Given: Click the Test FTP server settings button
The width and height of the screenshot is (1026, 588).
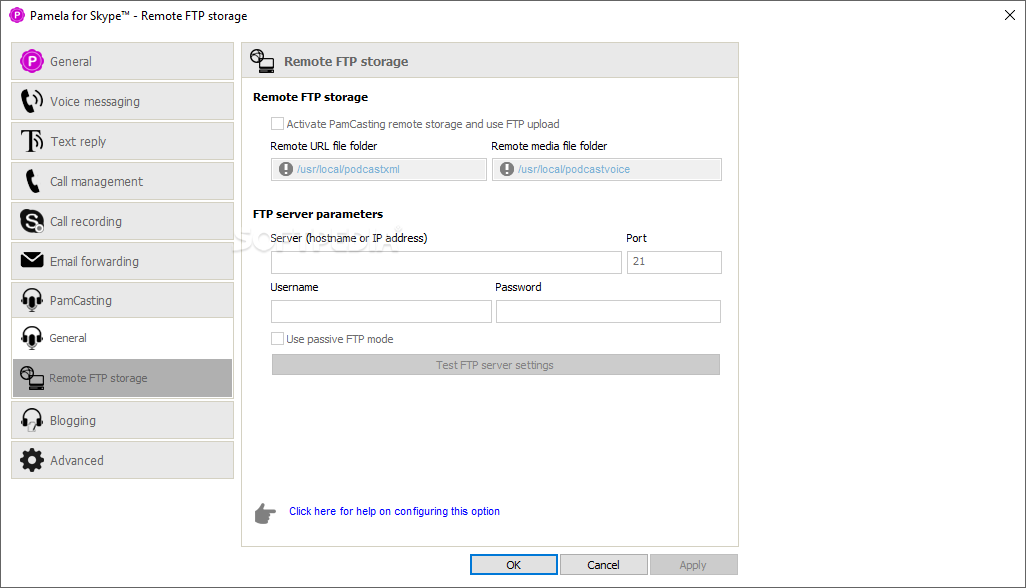Looking at the screenshot, I should pos(495,365).
